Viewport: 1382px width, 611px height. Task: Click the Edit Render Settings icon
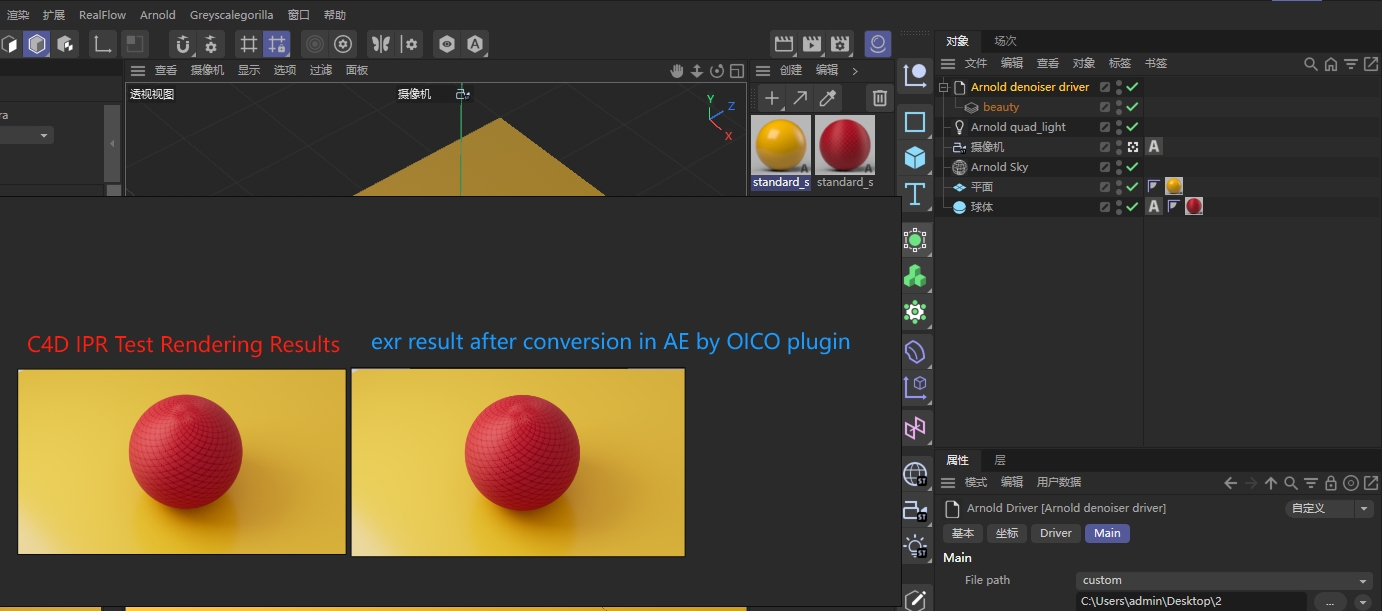click(x=841, y=44)
